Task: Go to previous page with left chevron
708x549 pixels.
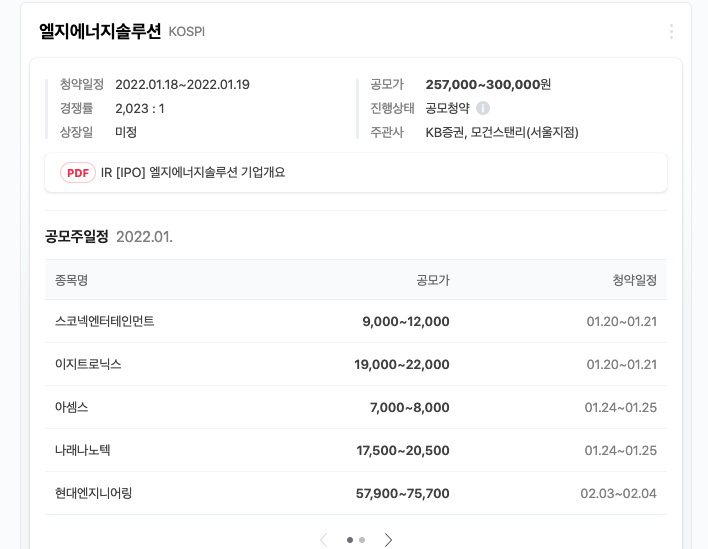Action: point(323,540)
